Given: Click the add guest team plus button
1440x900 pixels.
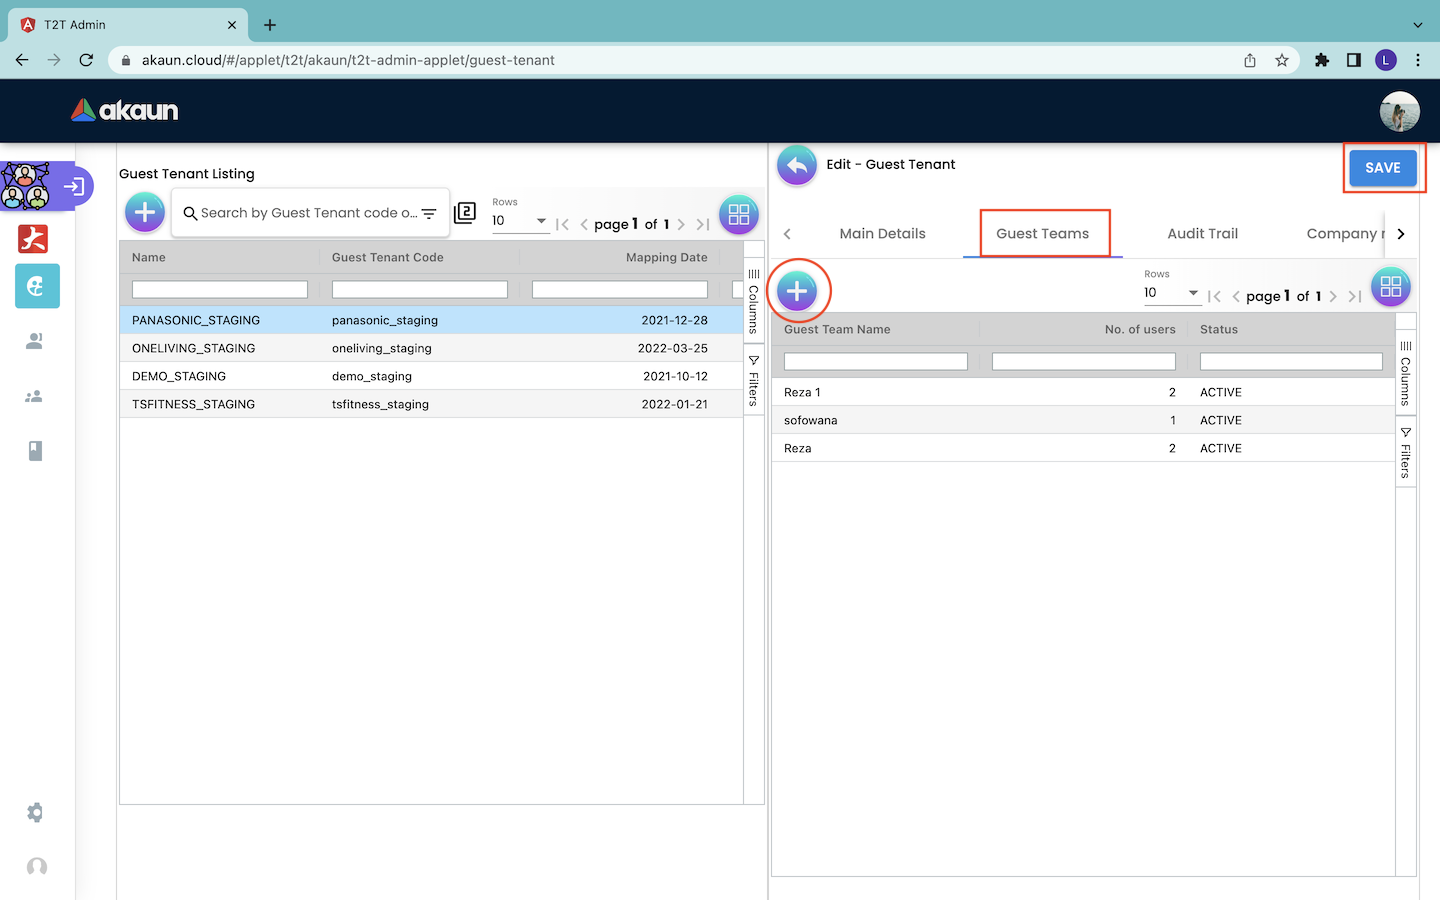Looking at the screenshot, I should pos(797,291).
